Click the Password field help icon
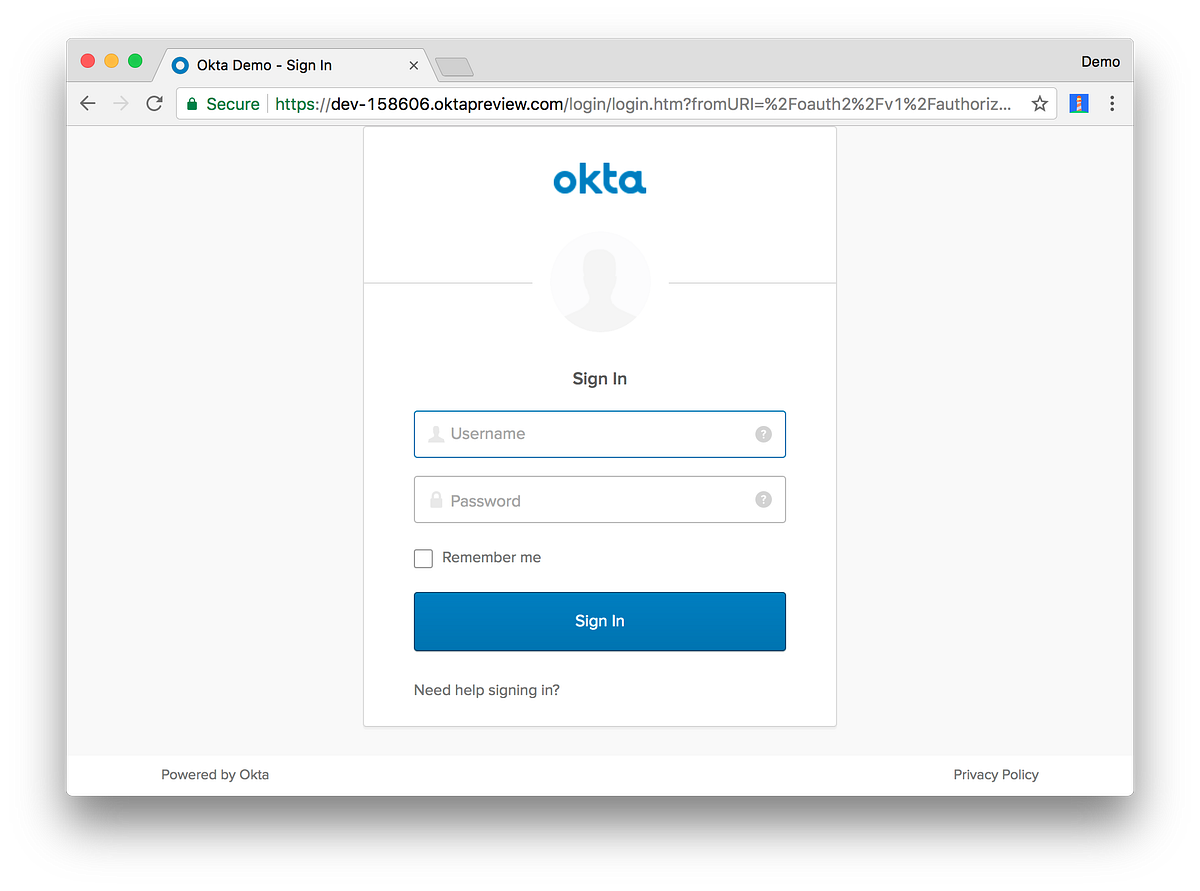The width and height of the screenshot is (1200, 891). coord(764,499)
